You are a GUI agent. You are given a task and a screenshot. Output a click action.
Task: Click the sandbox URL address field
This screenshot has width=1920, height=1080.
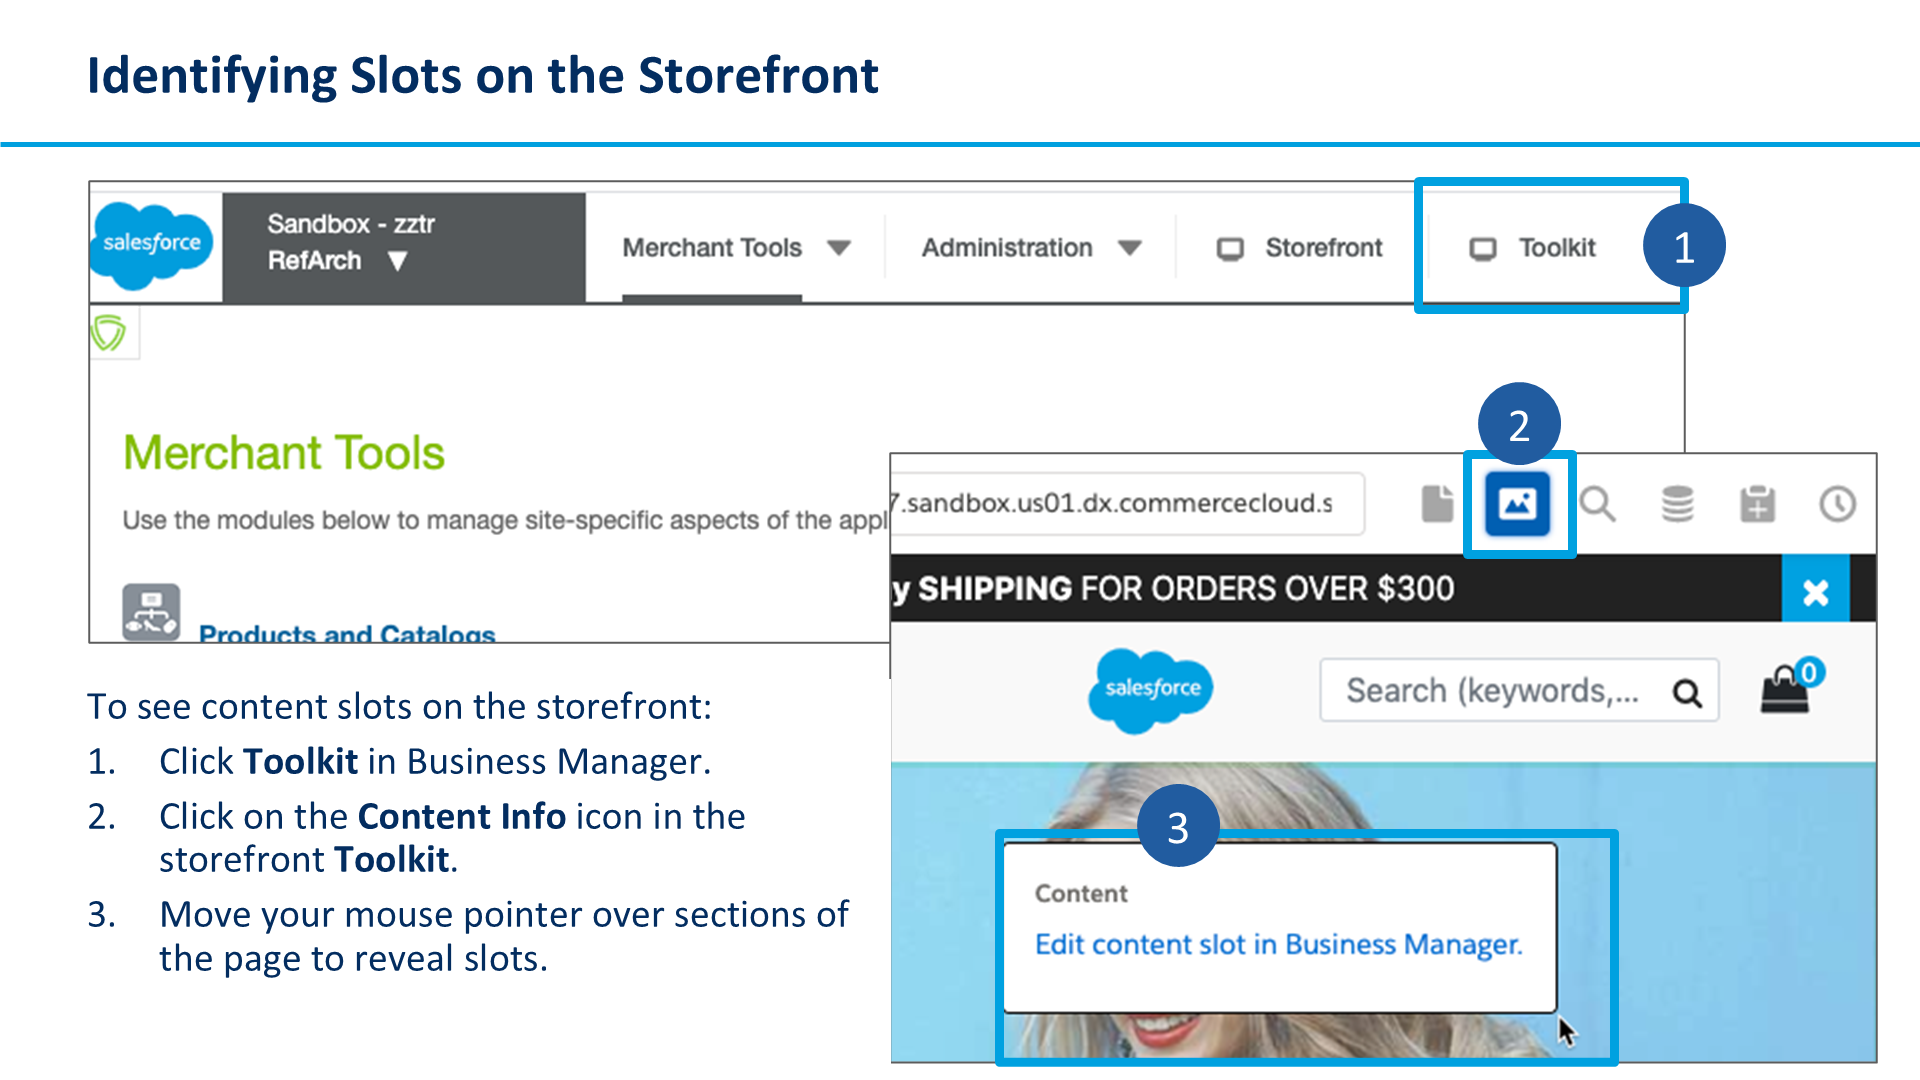tap(1128, 504)
